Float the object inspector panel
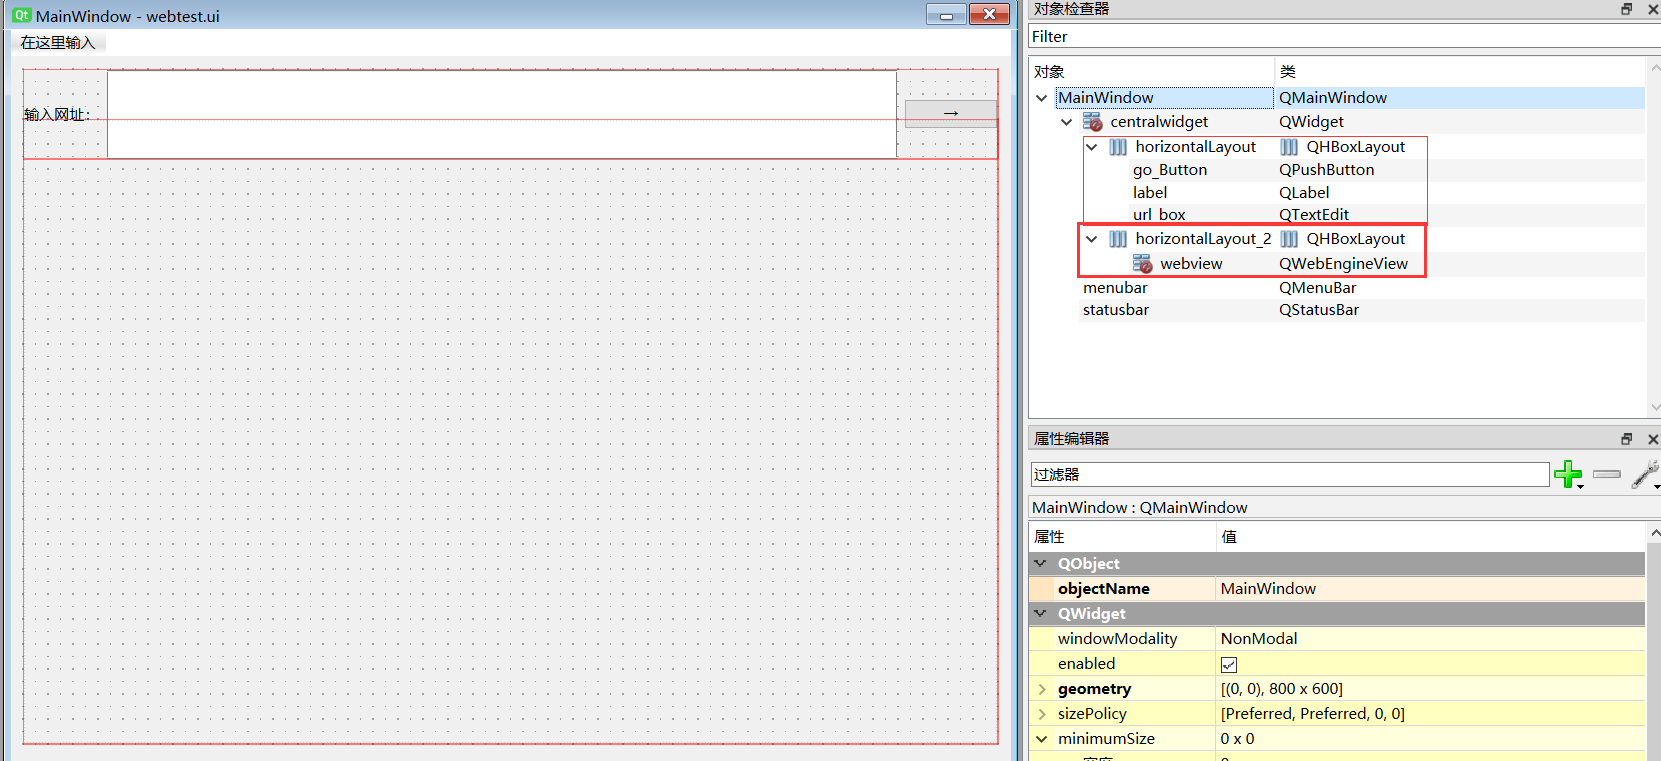 [x=1627, y=9]
